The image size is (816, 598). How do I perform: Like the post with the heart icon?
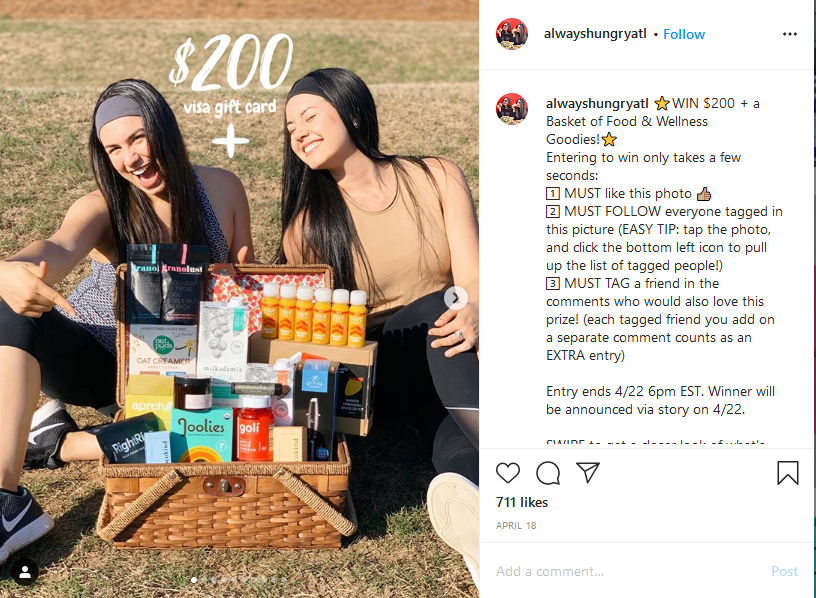click(x=508, y=473)
